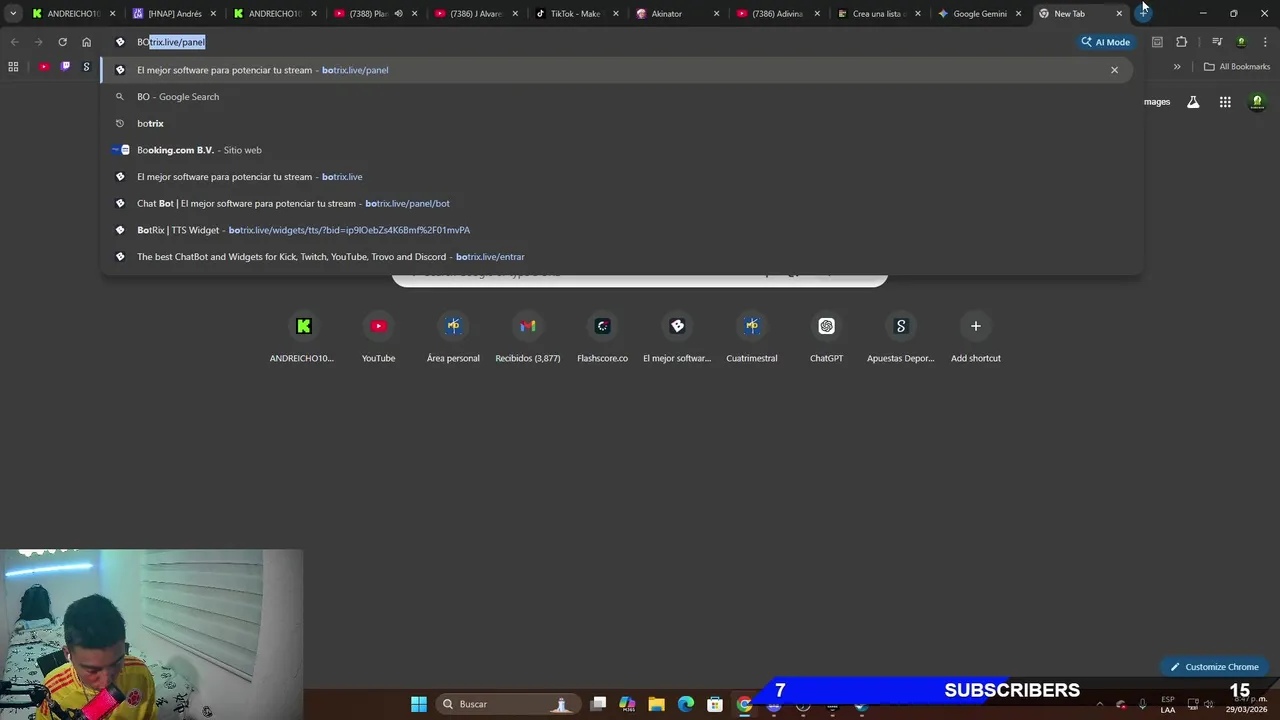Switch to the TikTok - Make tab
1280x720 pixels.
point(575,14)
